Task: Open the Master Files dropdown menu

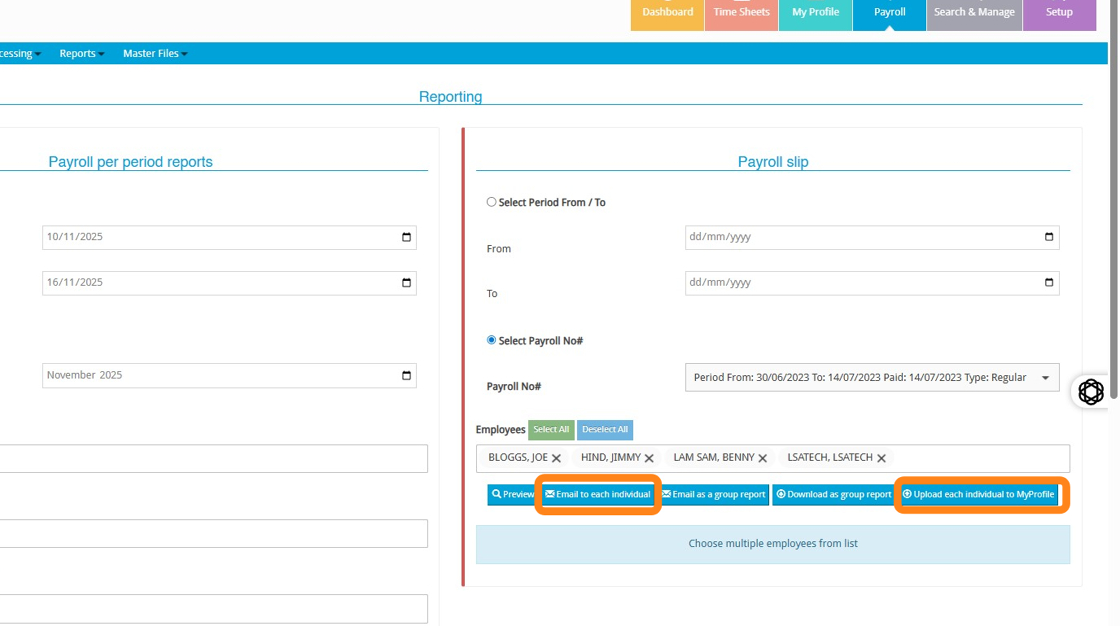Action: [155, 53]
